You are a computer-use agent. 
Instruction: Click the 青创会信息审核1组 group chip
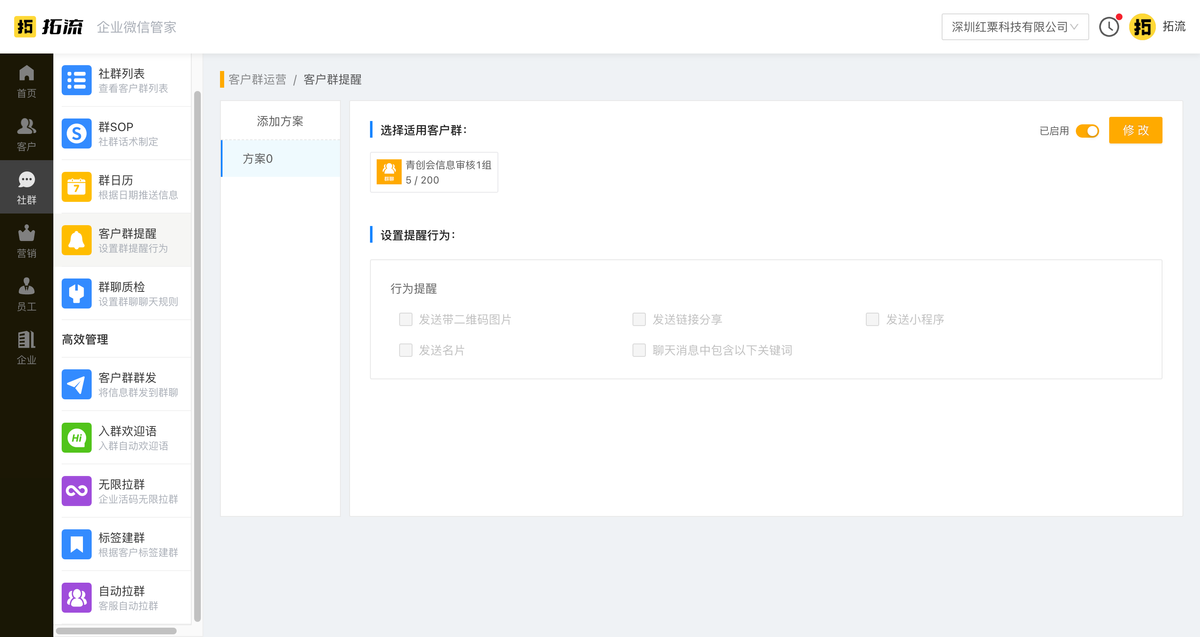434,171
